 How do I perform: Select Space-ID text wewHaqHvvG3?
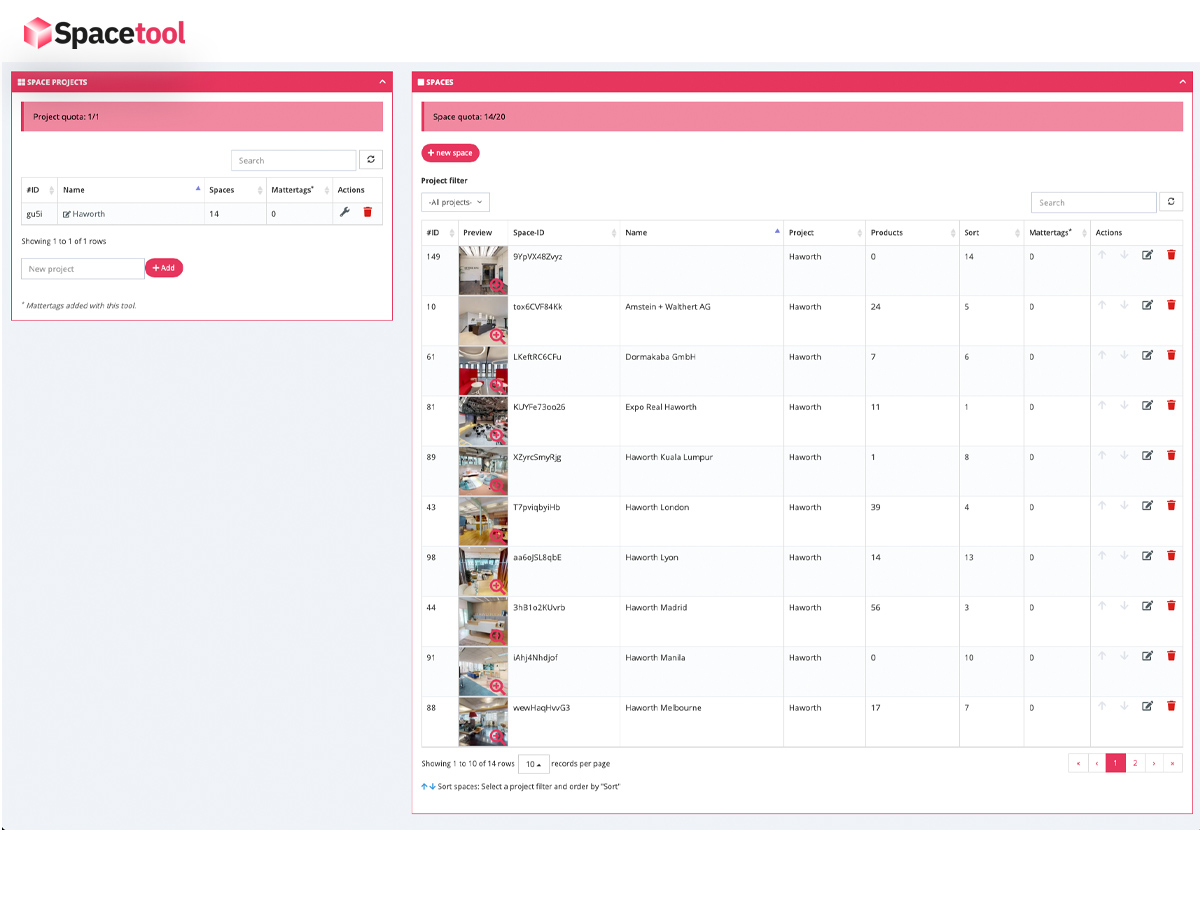coord(542,707)
